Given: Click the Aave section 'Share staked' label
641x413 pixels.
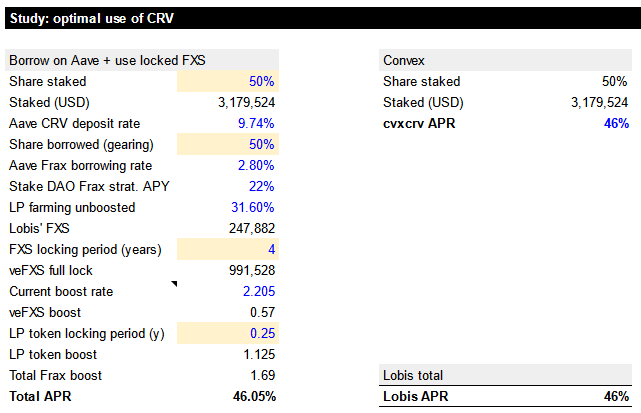Looking at the screenshot, I should point(47,81).
